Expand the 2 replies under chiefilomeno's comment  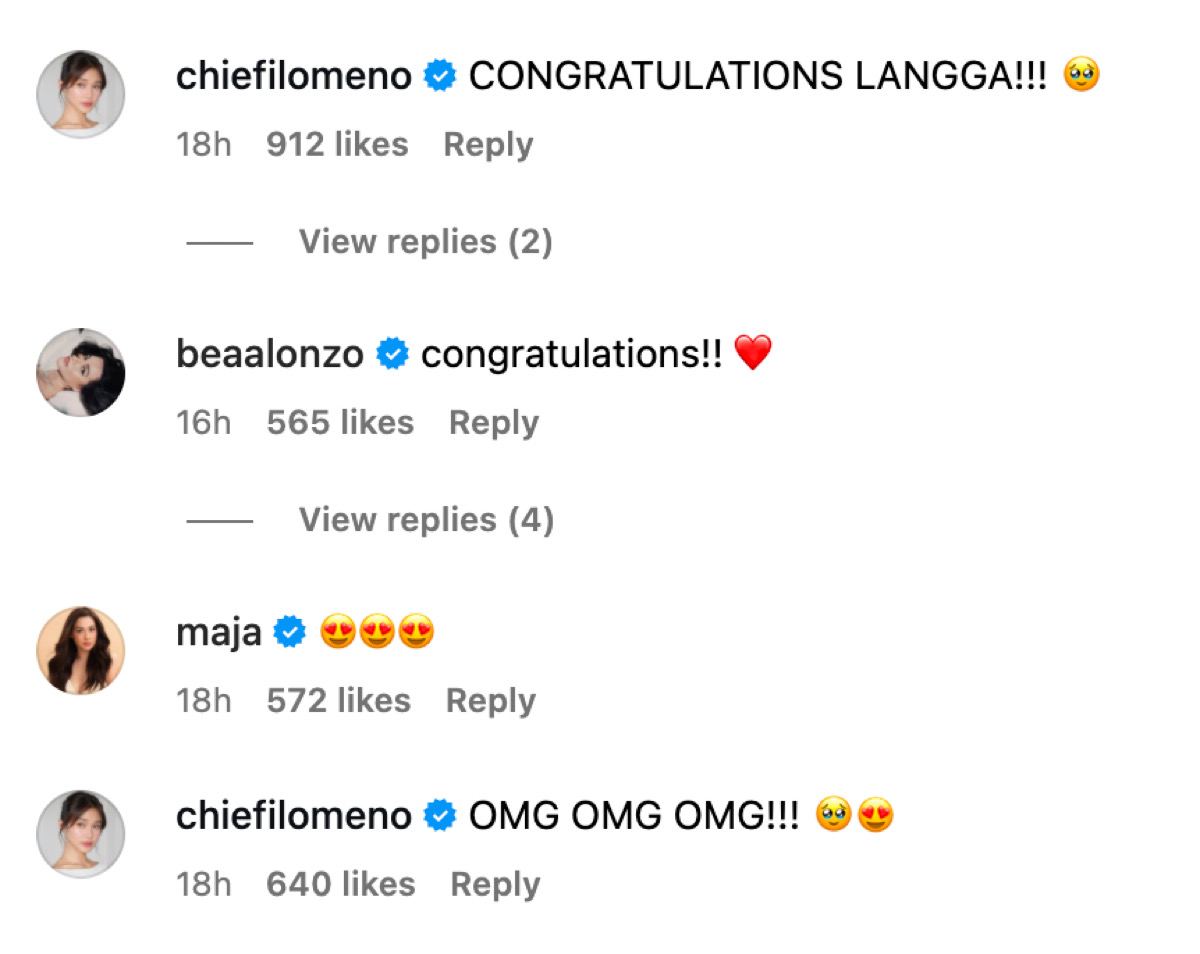425,242
